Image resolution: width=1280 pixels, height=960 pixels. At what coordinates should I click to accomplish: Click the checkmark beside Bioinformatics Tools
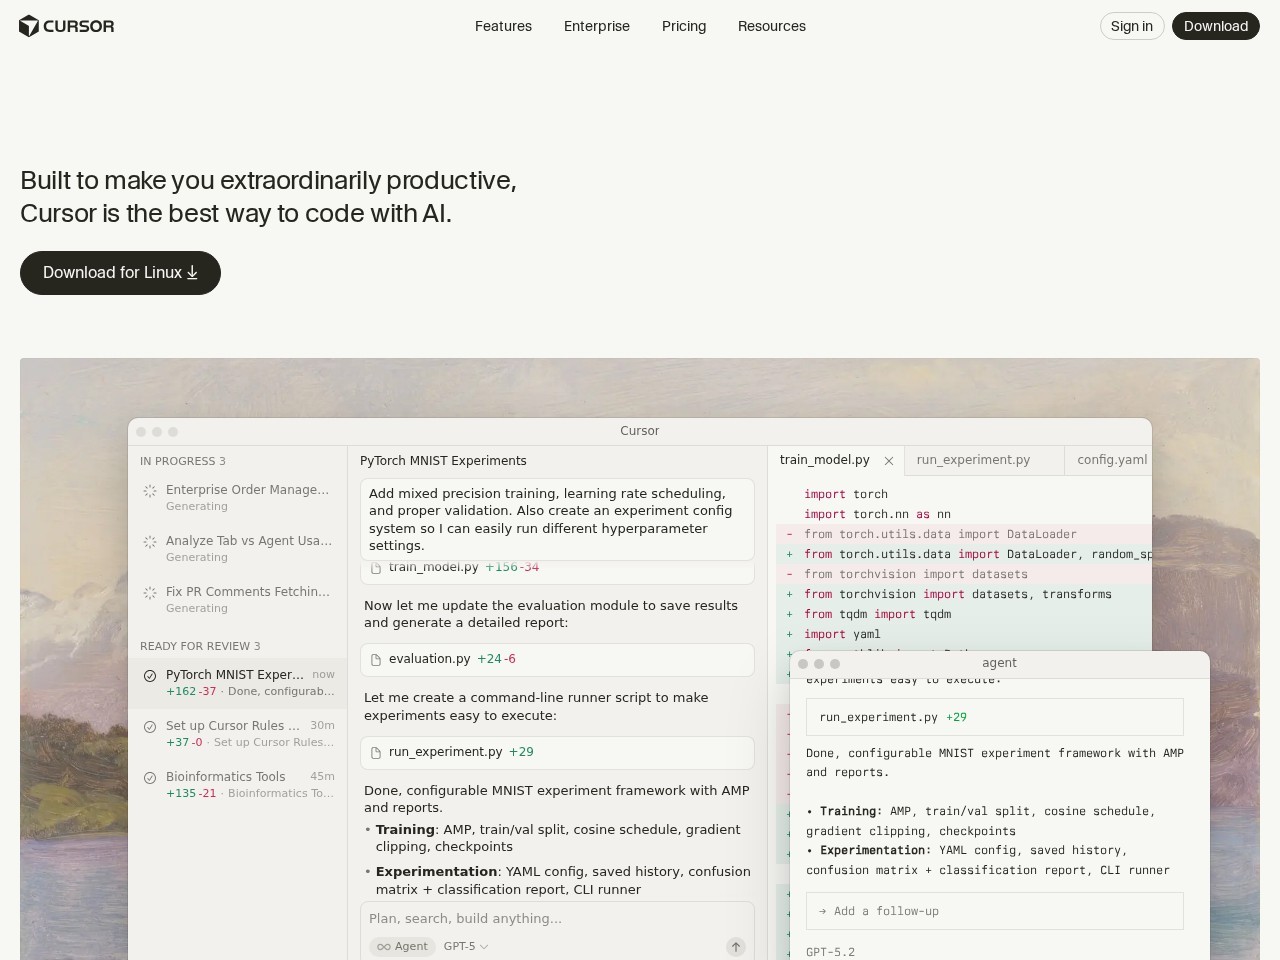pyautogui.click(x=150, y=778)
